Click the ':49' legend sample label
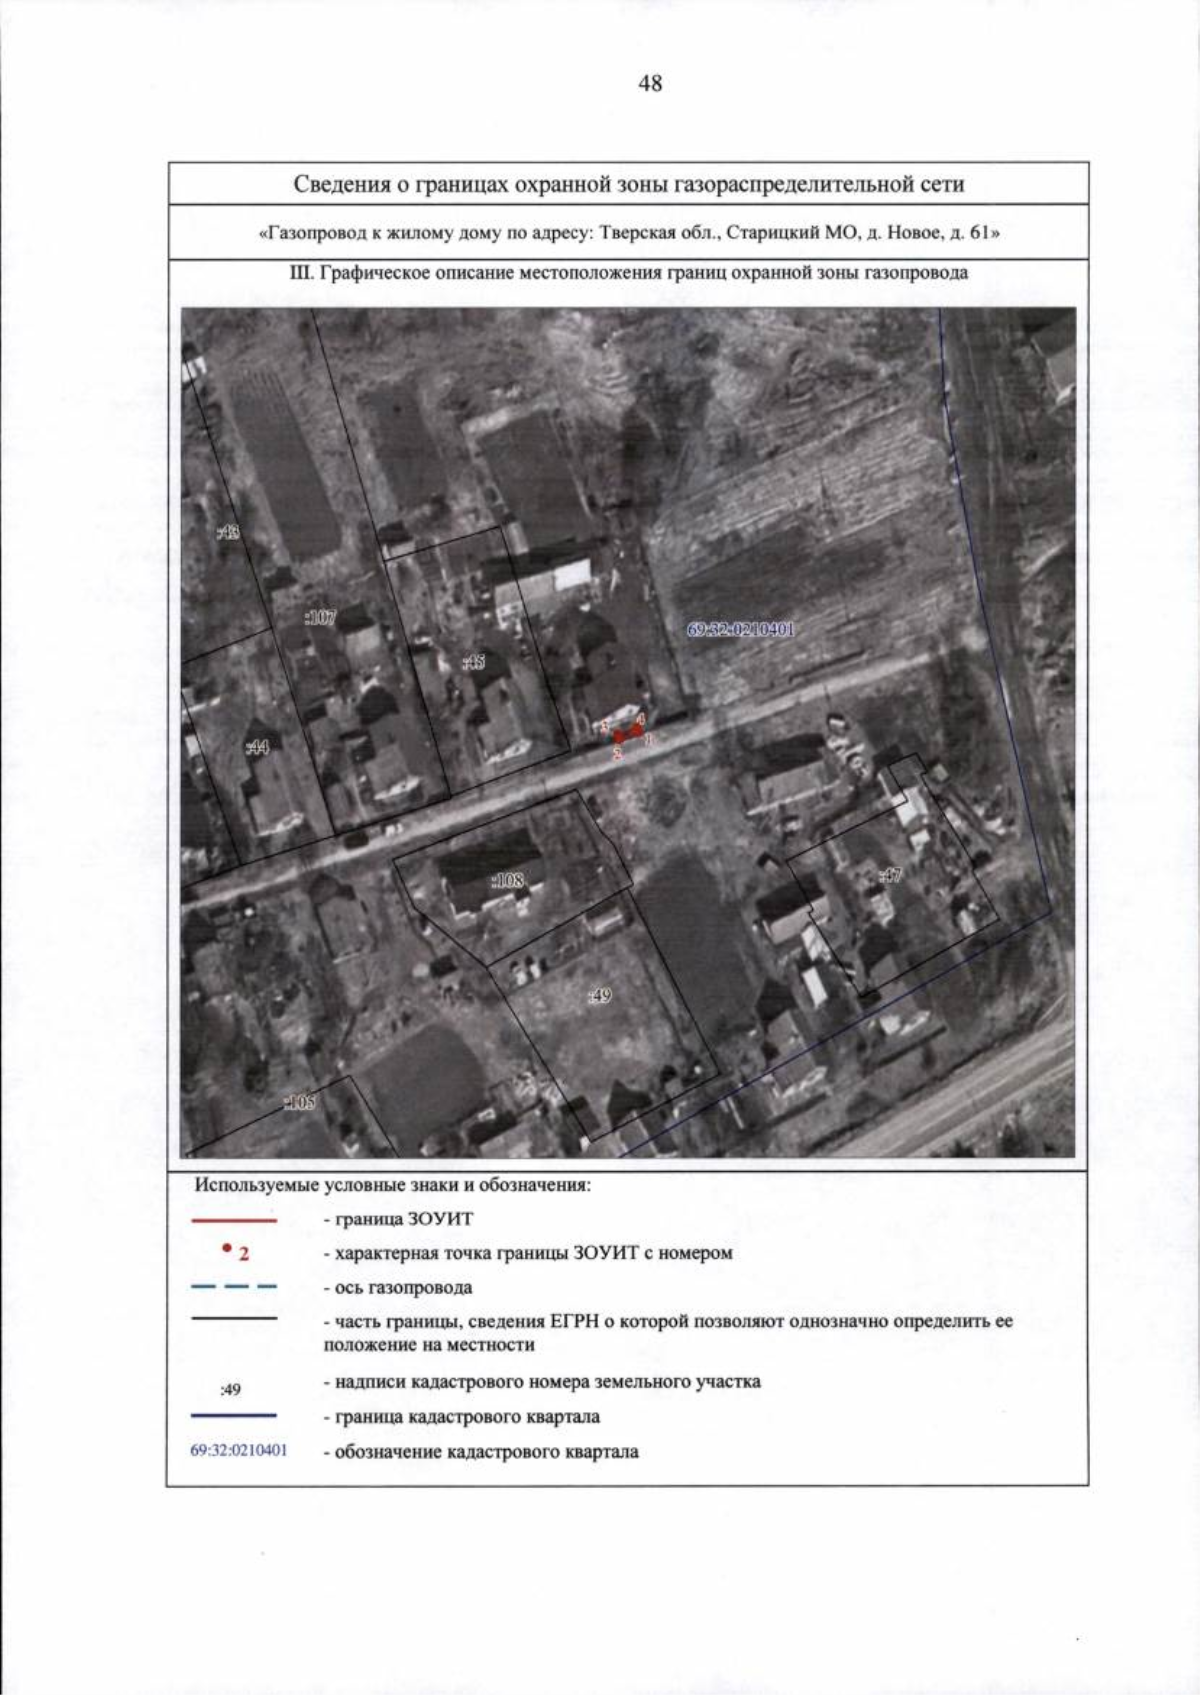Viewport: 1200px width, 1695px height. click(230, 1390)
